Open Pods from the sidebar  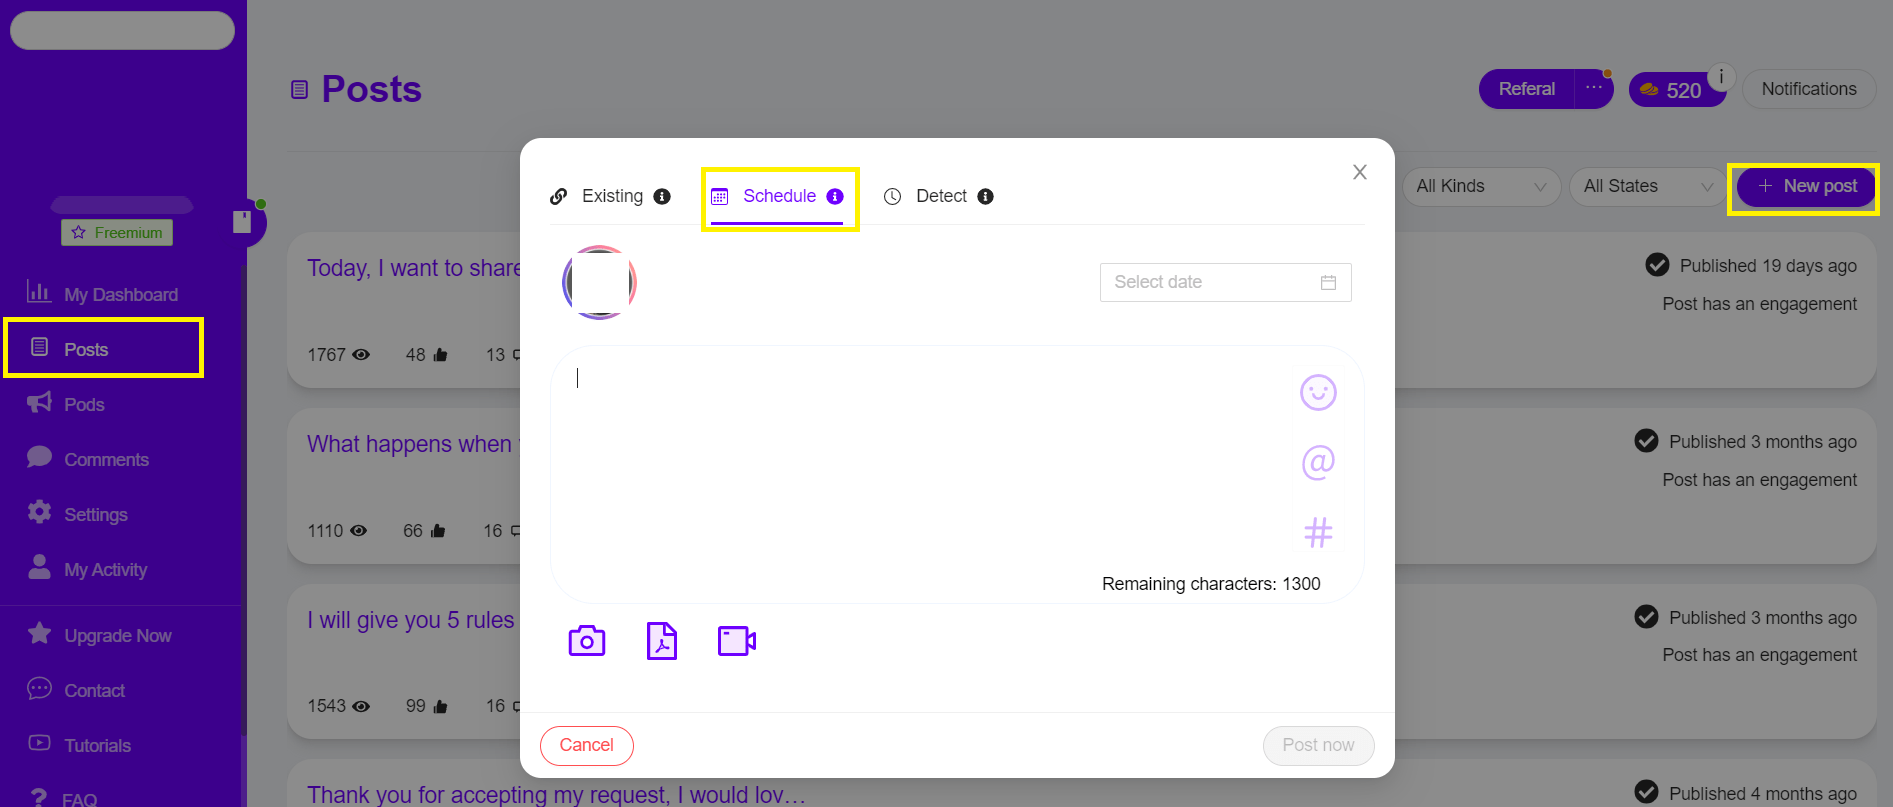coord(84,405)
